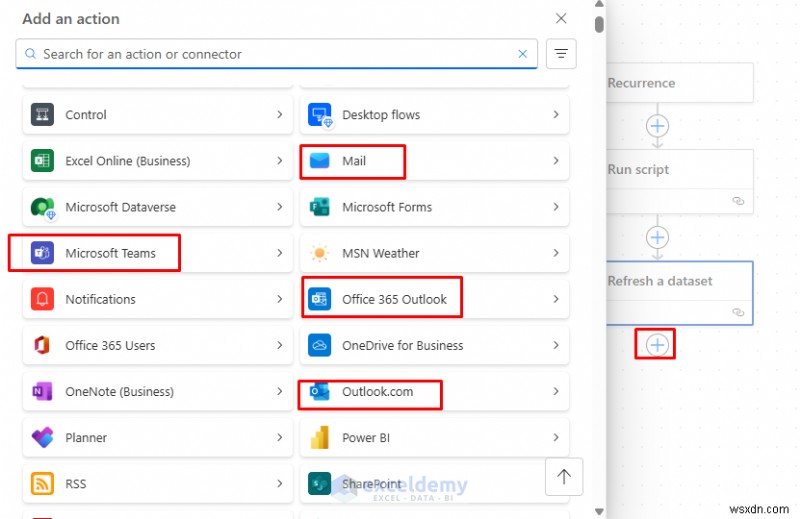Click the 'RSS' connector label

pos(76,484)
